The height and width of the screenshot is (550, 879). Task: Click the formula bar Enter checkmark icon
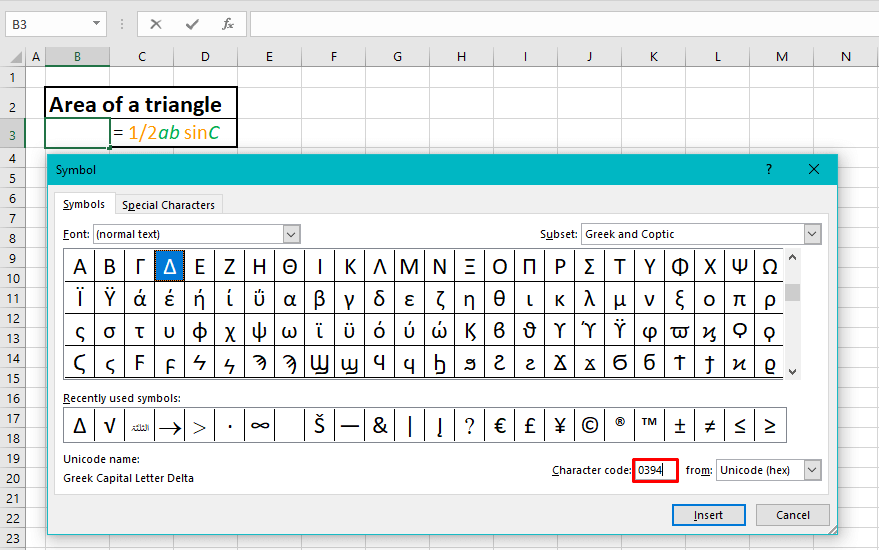pos(192,23)
